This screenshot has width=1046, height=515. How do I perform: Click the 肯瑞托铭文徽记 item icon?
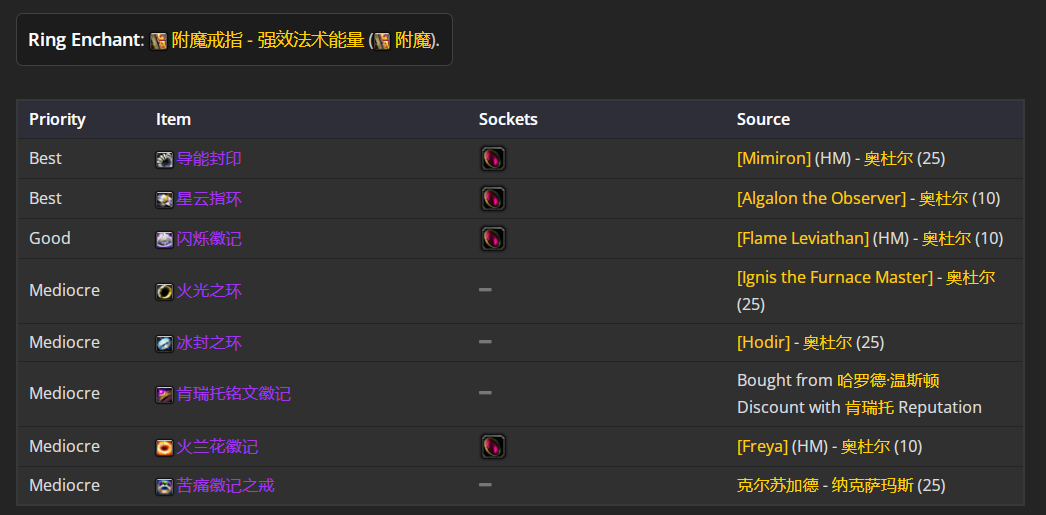[x=164, y=394]
